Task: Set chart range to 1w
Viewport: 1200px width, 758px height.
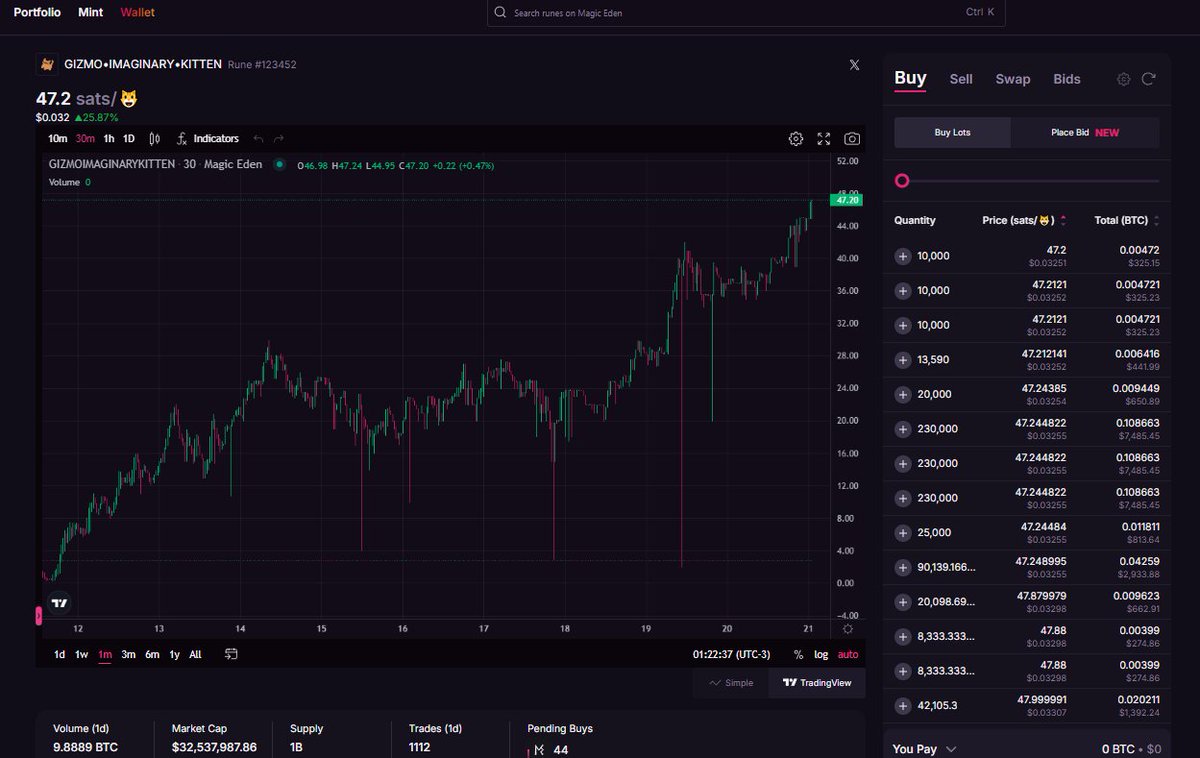Action: coord(81,655)
